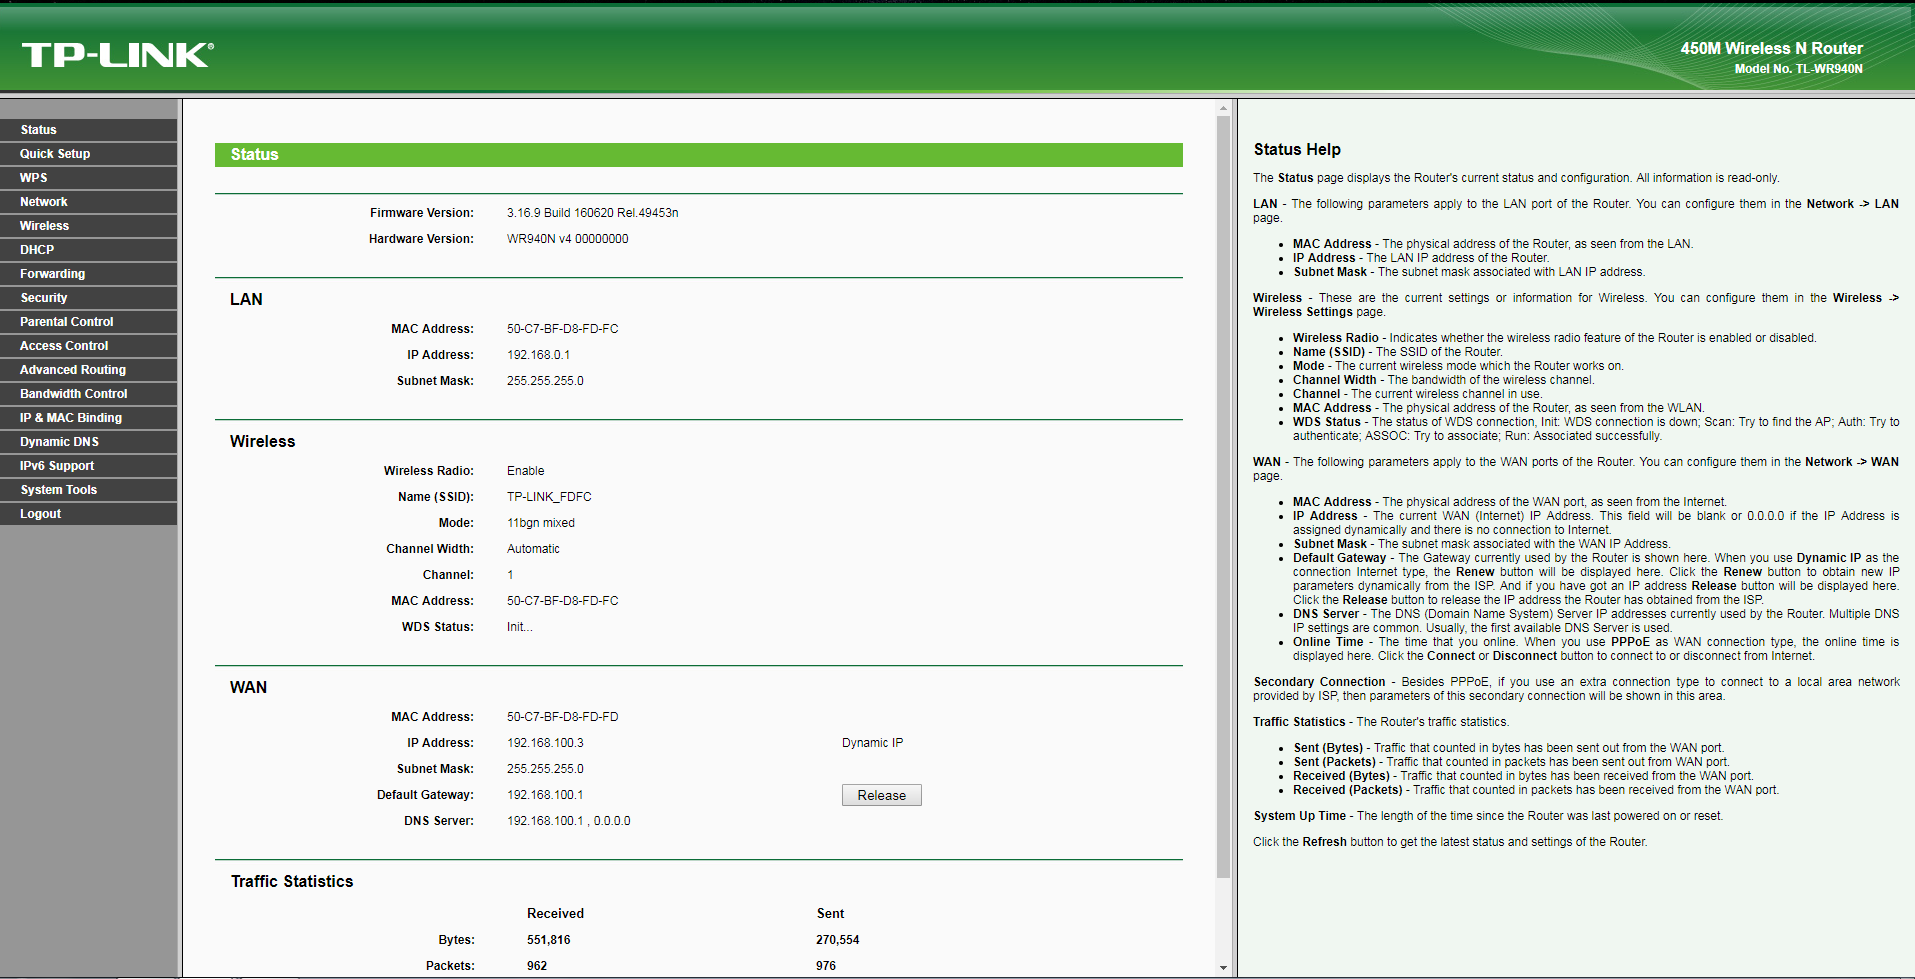The height and width of the screenshot is (979, 1915).
Task: Open Quick Setup in the sidebar
Action: pos(88,154)
